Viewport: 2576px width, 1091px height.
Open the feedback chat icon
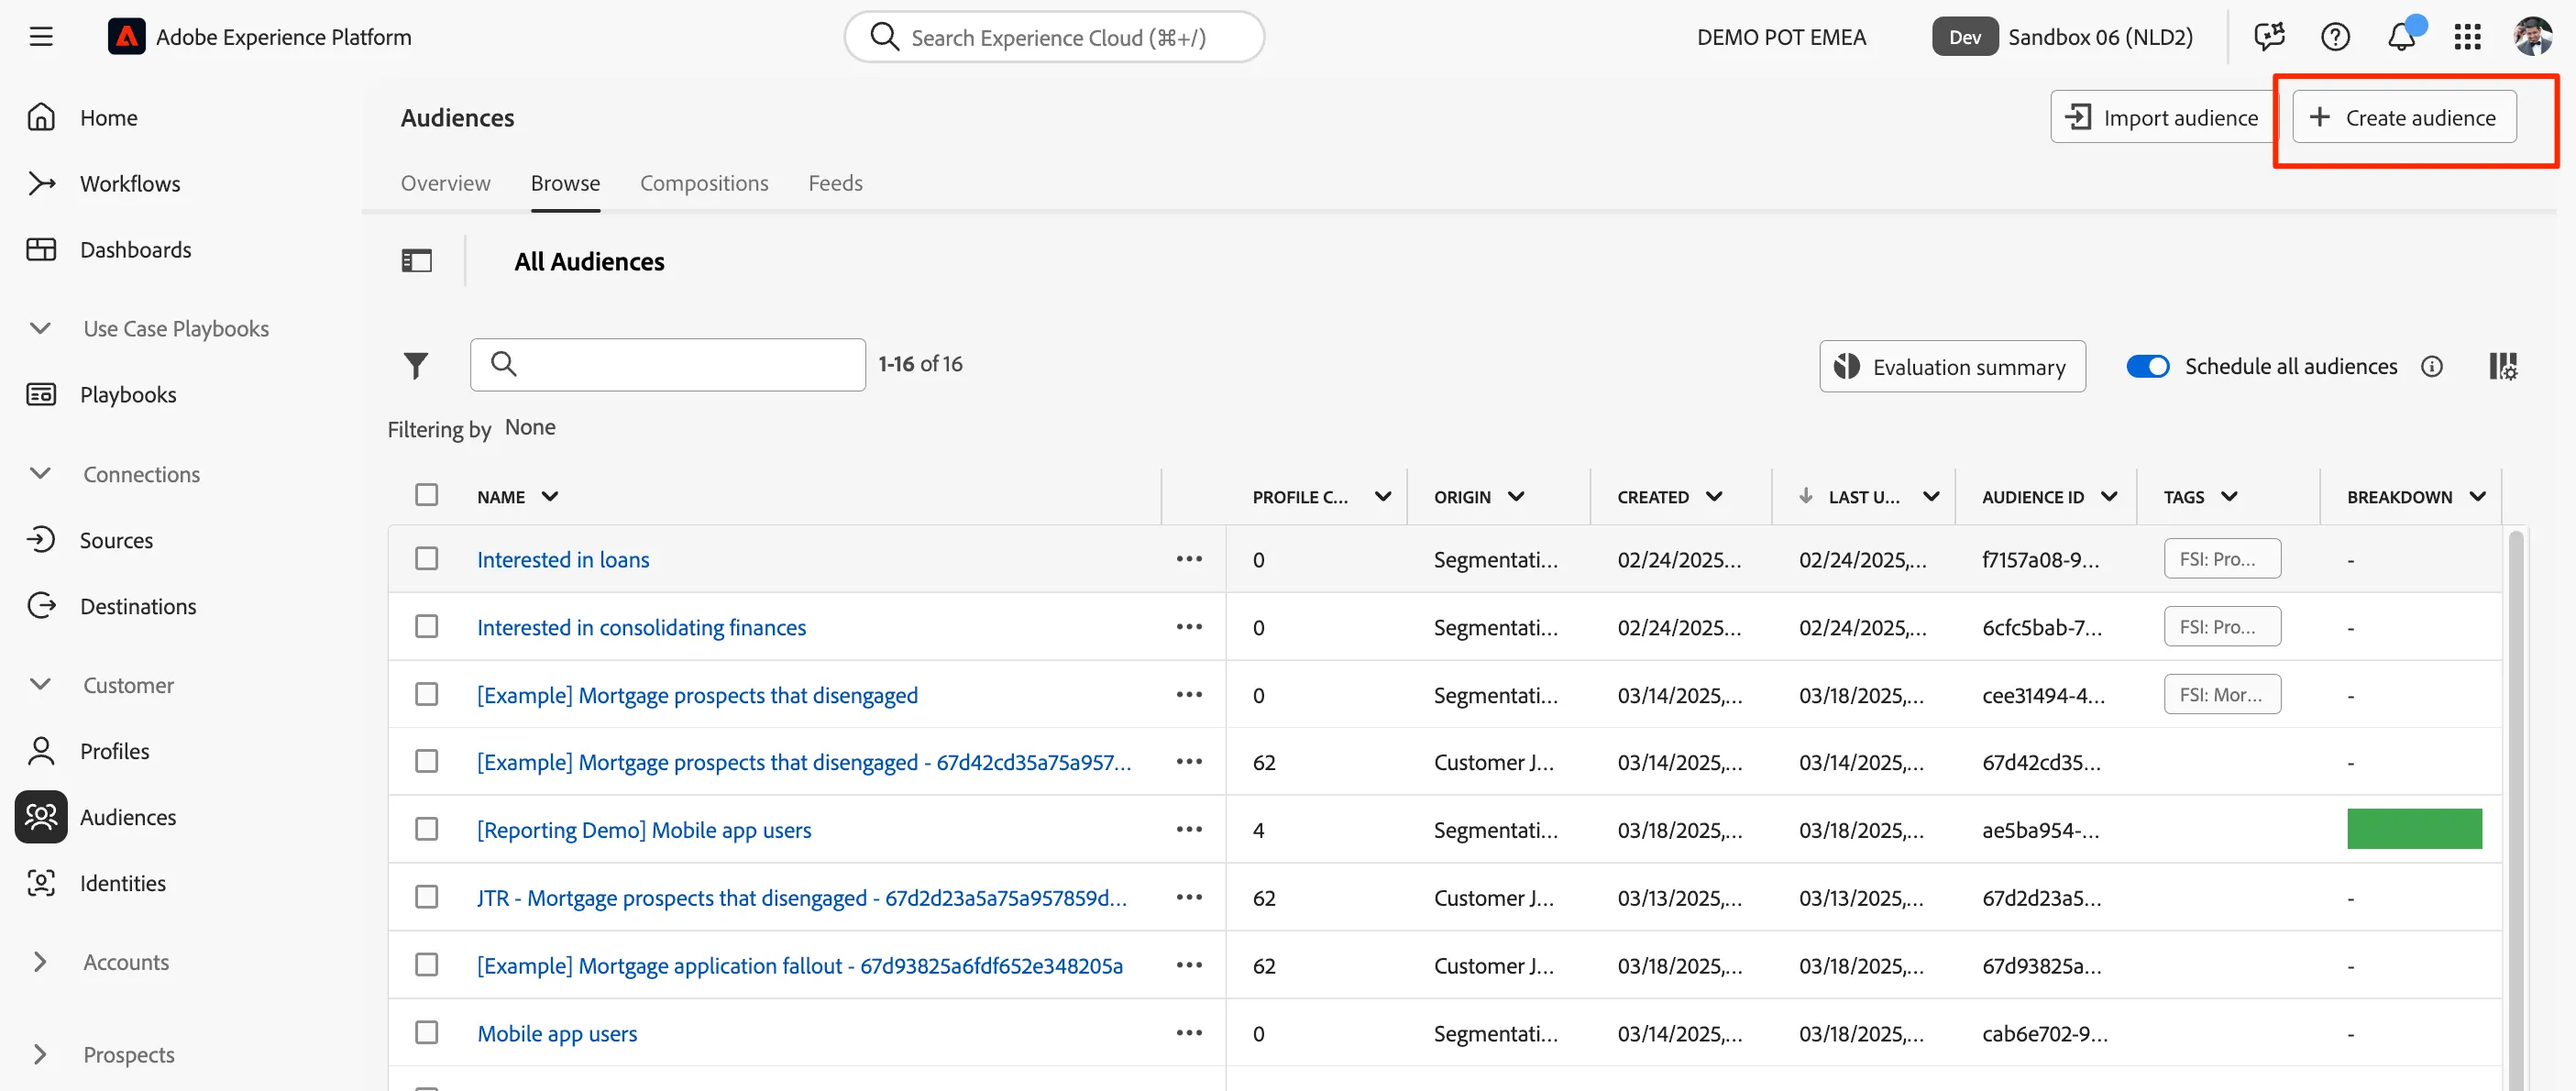(2269, 37)
